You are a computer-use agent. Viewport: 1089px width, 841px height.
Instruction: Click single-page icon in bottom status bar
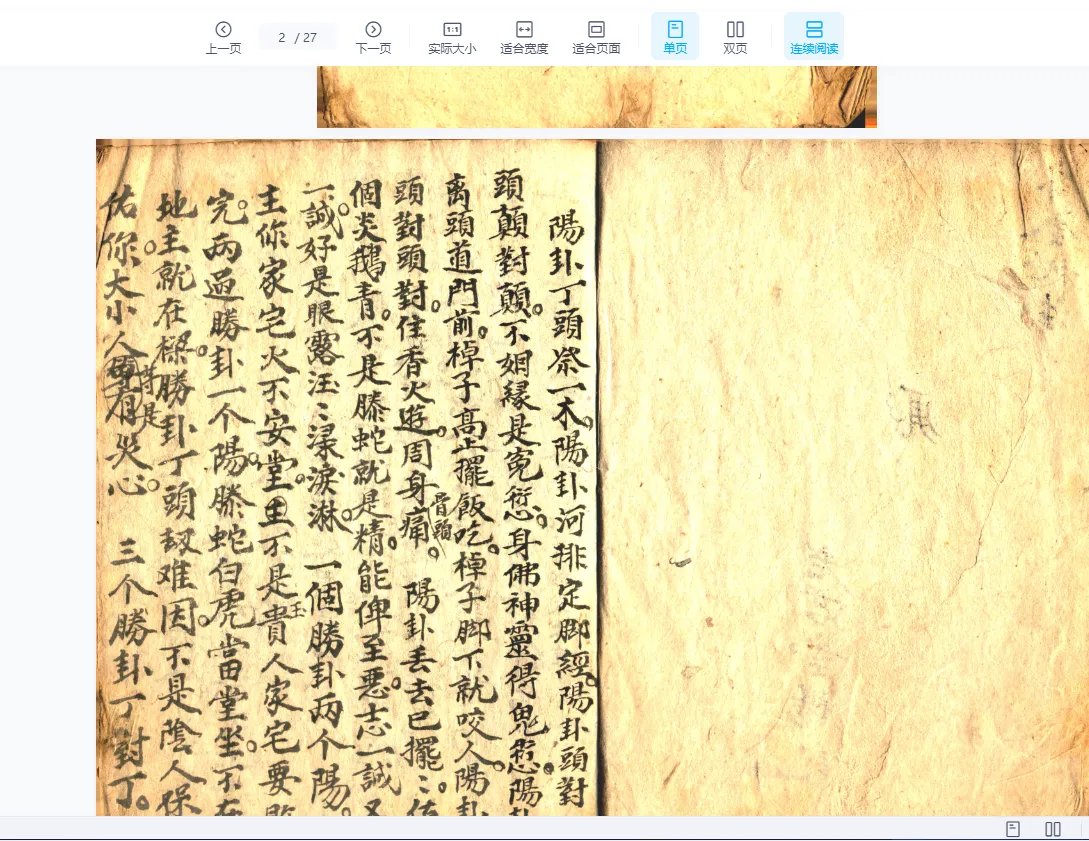[1013, 828]
